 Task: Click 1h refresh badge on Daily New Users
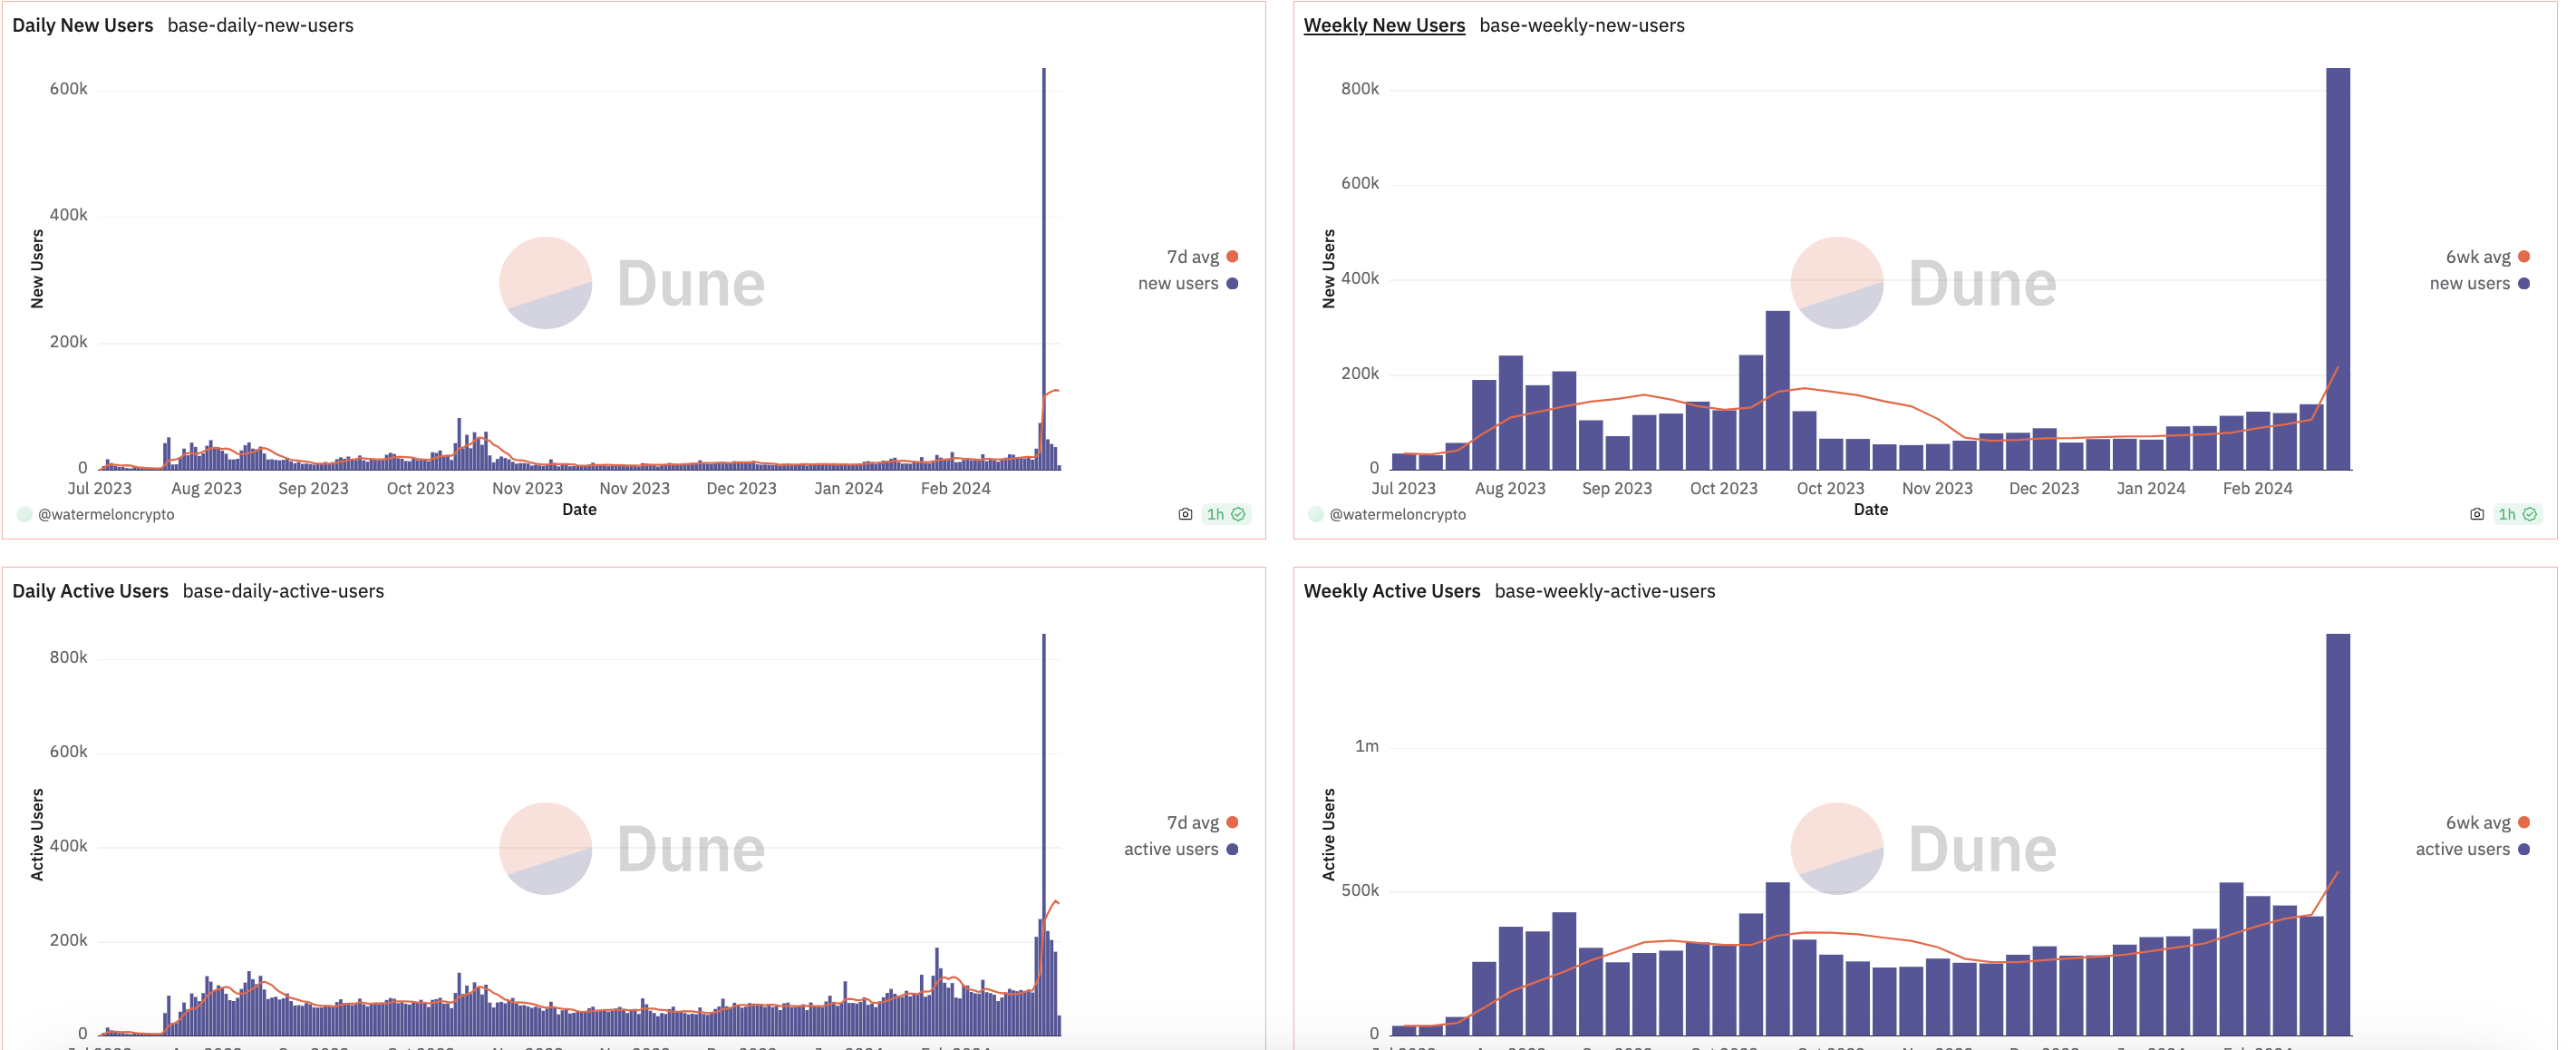(1225, 514)
